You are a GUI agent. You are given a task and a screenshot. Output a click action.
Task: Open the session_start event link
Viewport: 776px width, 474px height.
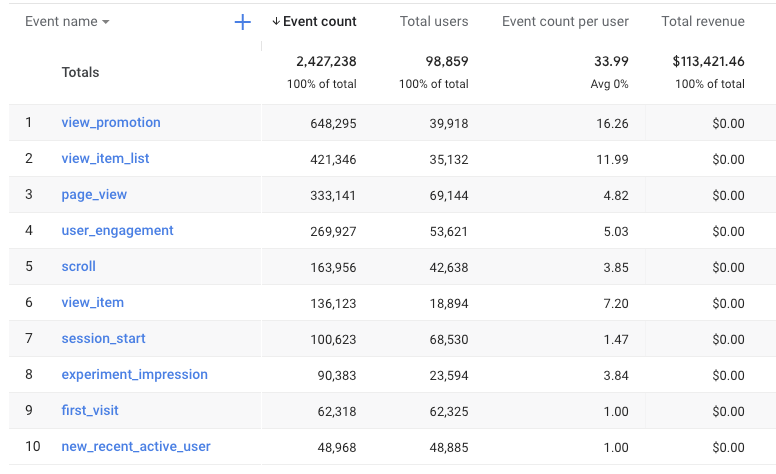(x=103, y=339)
